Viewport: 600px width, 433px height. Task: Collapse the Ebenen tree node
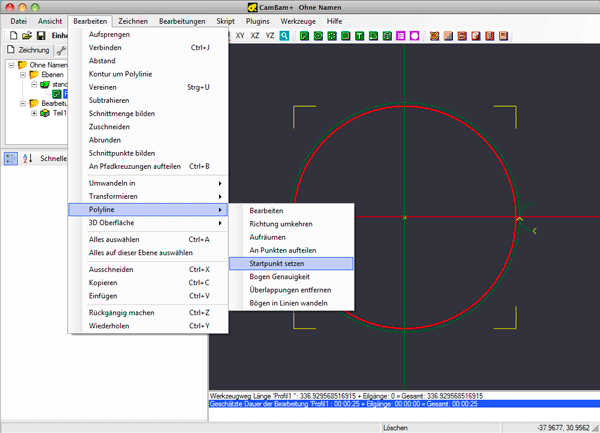click(23, 75)
